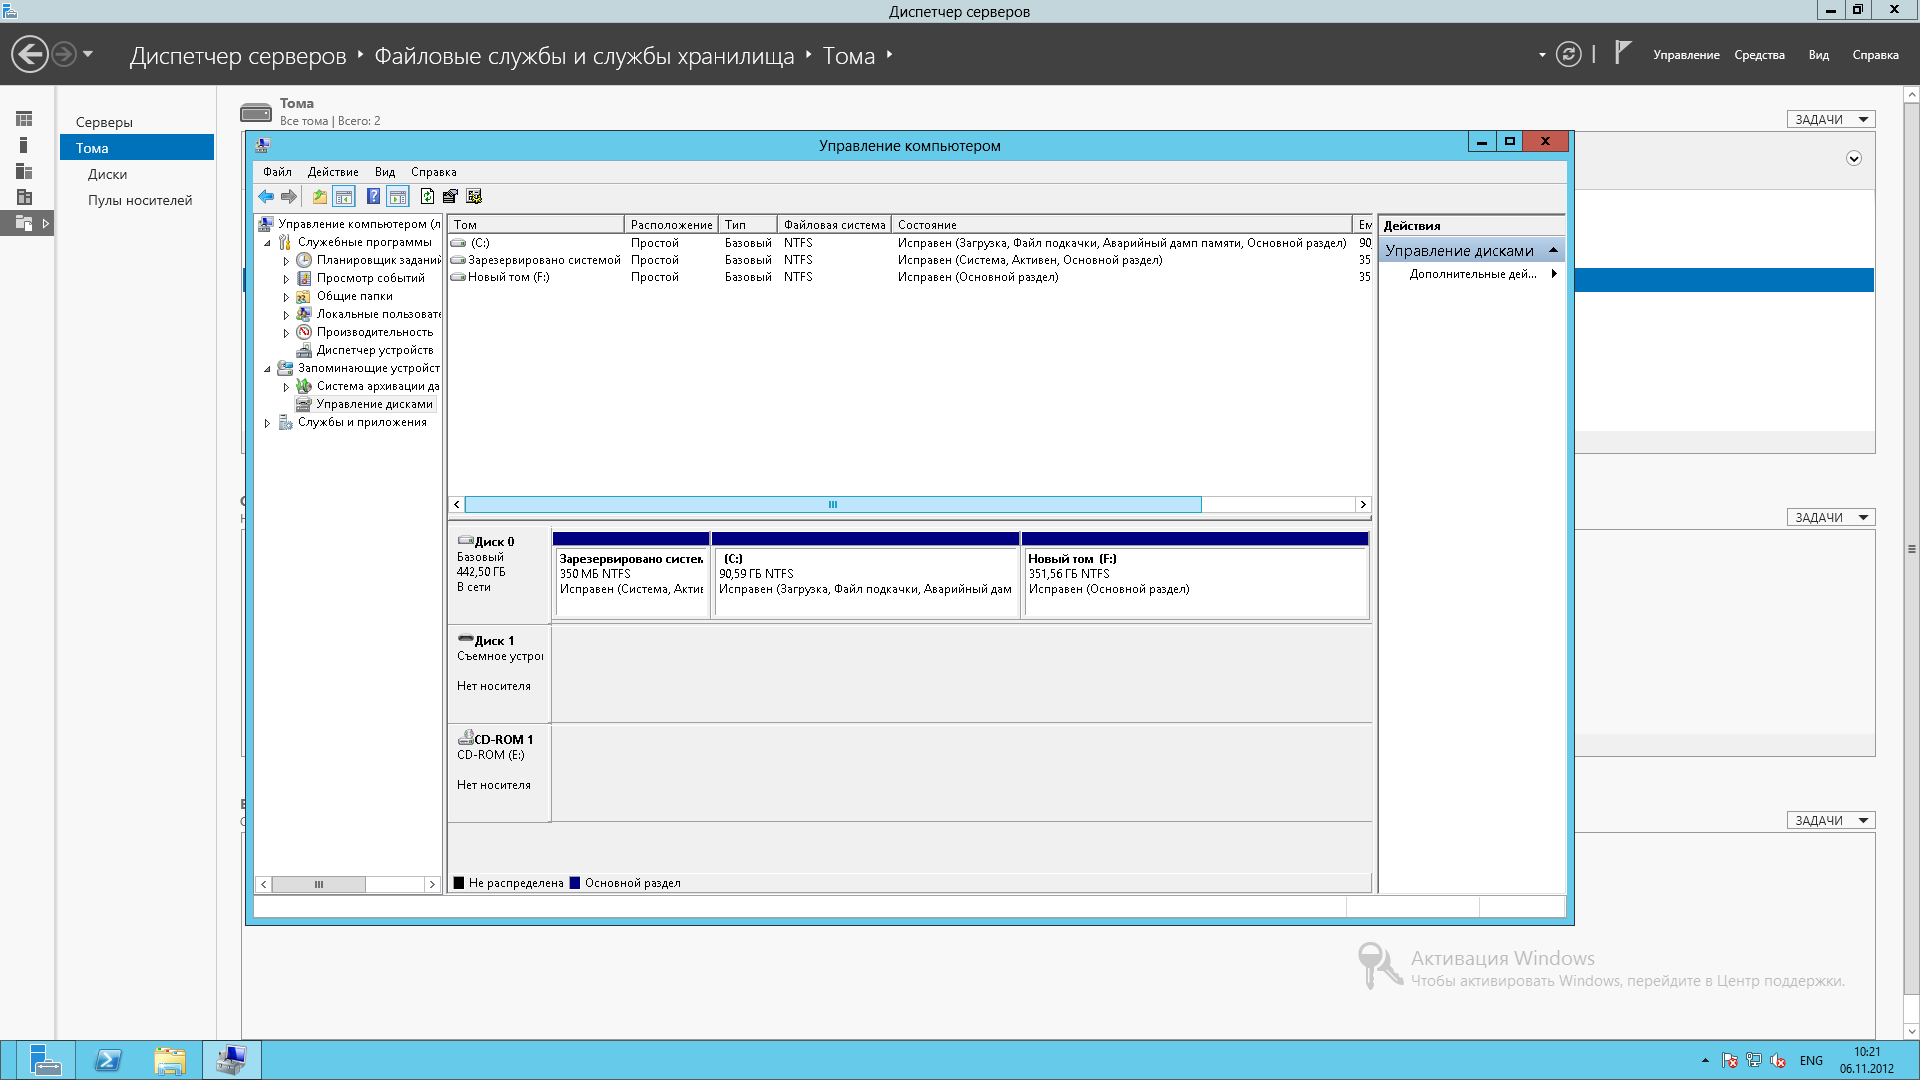Sort by the Файловая система column header
The image size is (1920, 1080).
[834, 225]
